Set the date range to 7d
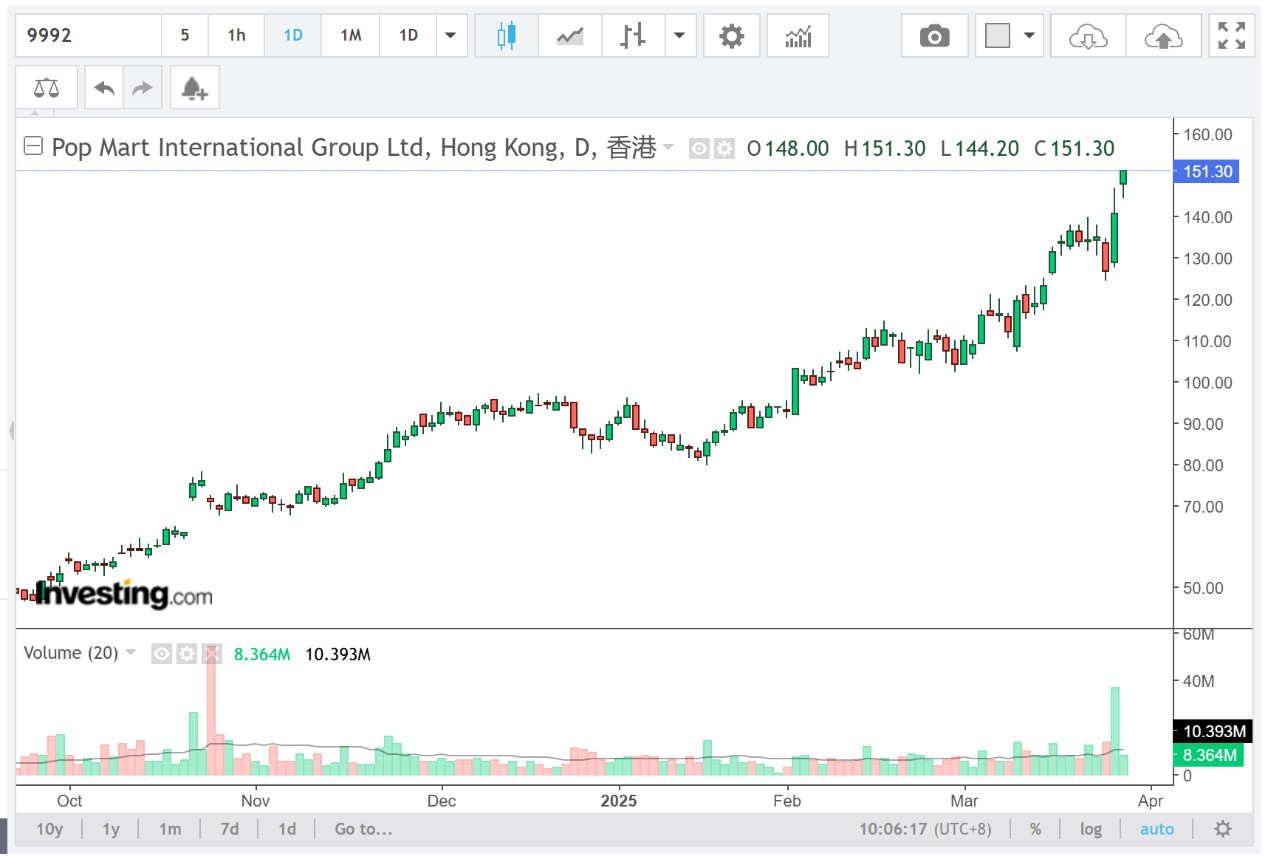The image size is (1268, 859). click(230, 829)
